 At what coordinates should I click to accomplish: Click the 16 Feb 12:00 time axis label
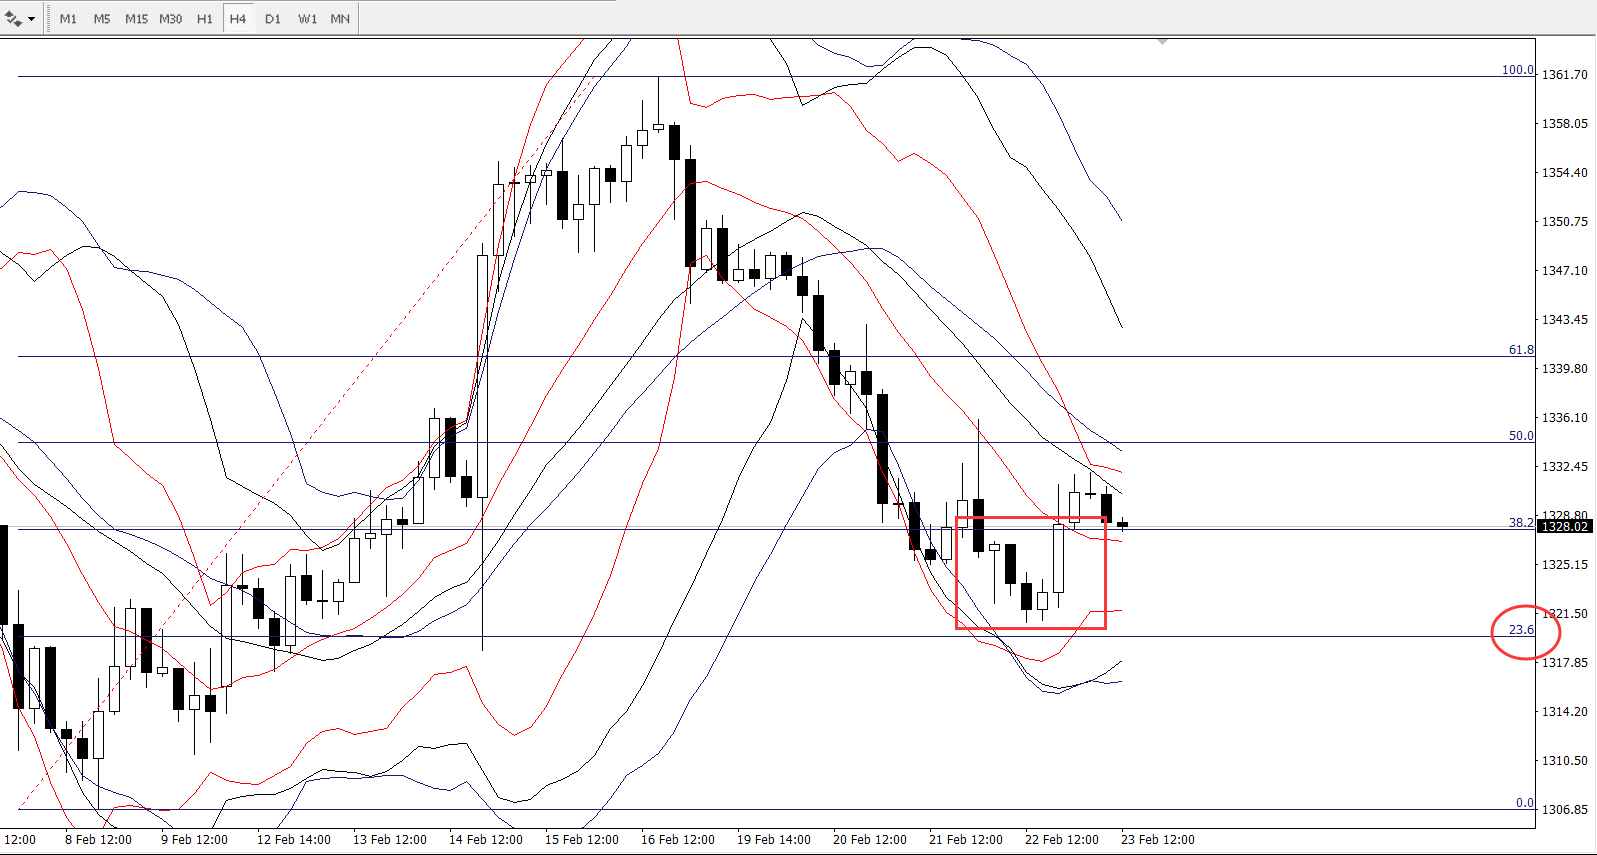pyautogui.click(x=677, y=840)
